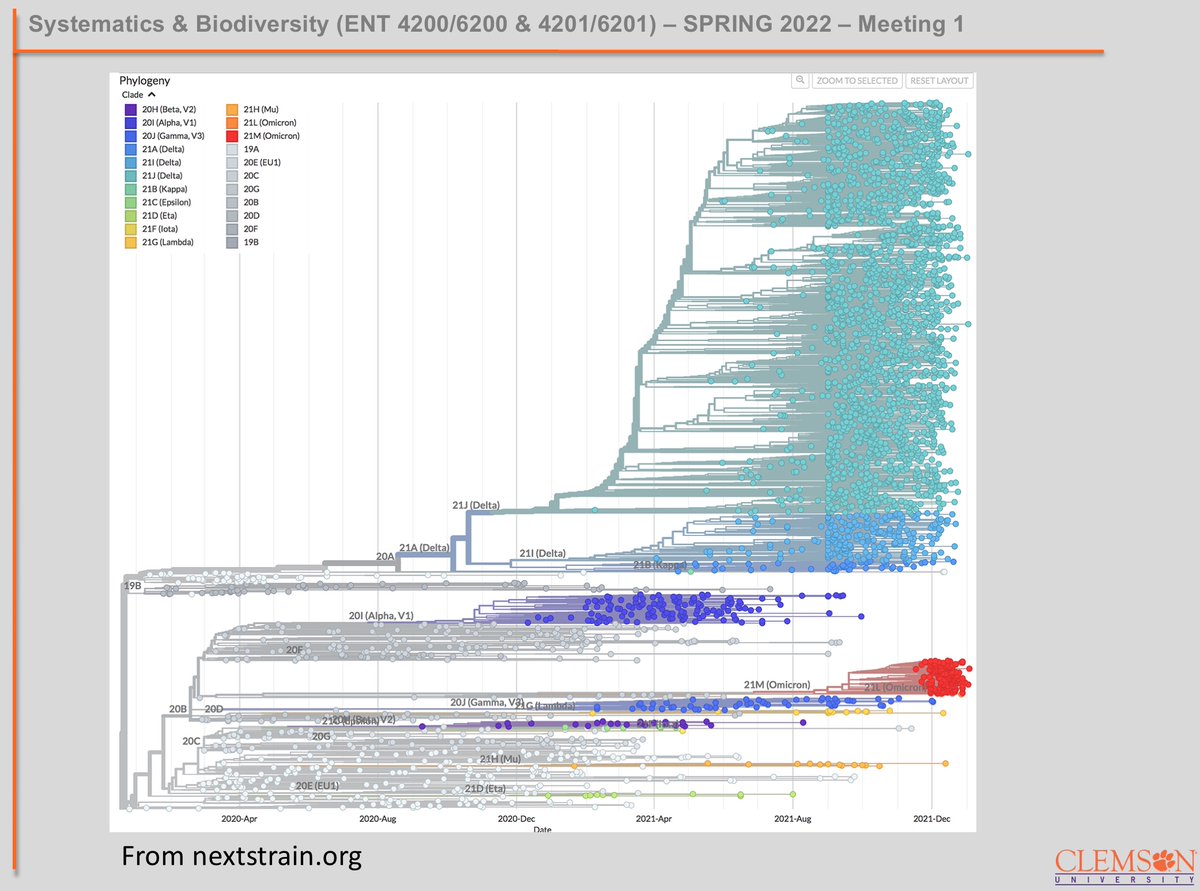Viewport: 1200px width, 891px height.
Task: Click the 21L (Omicron) orange legend swatch
Action: tap(231, 122)
